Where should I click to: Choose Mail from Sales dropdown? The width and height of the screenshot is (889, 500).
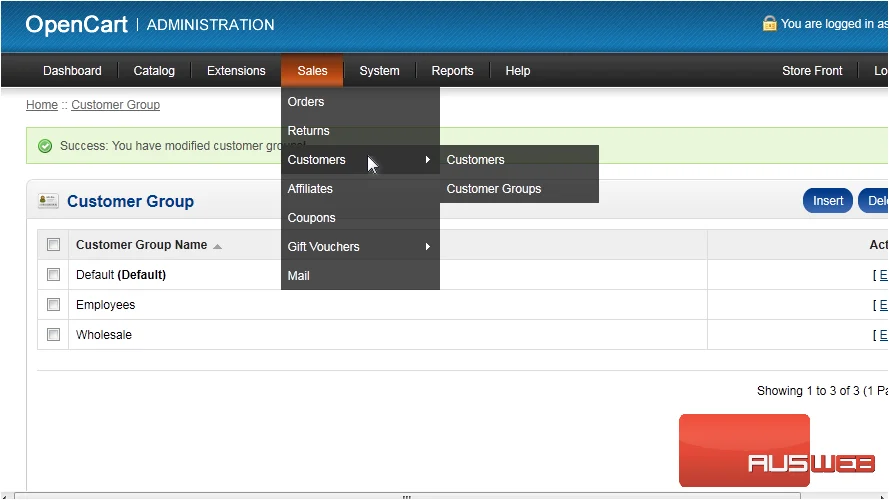click(x=360, y=276)
